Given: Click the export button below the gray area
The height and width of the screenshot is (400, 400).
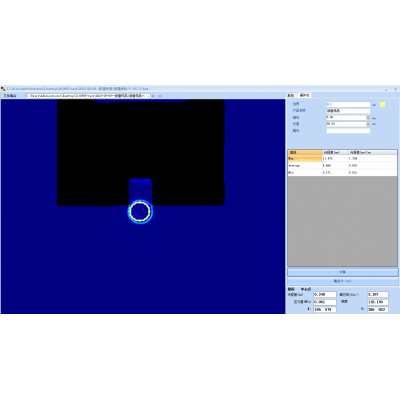Looking at the screenshot, I should (x=343, y=281).
